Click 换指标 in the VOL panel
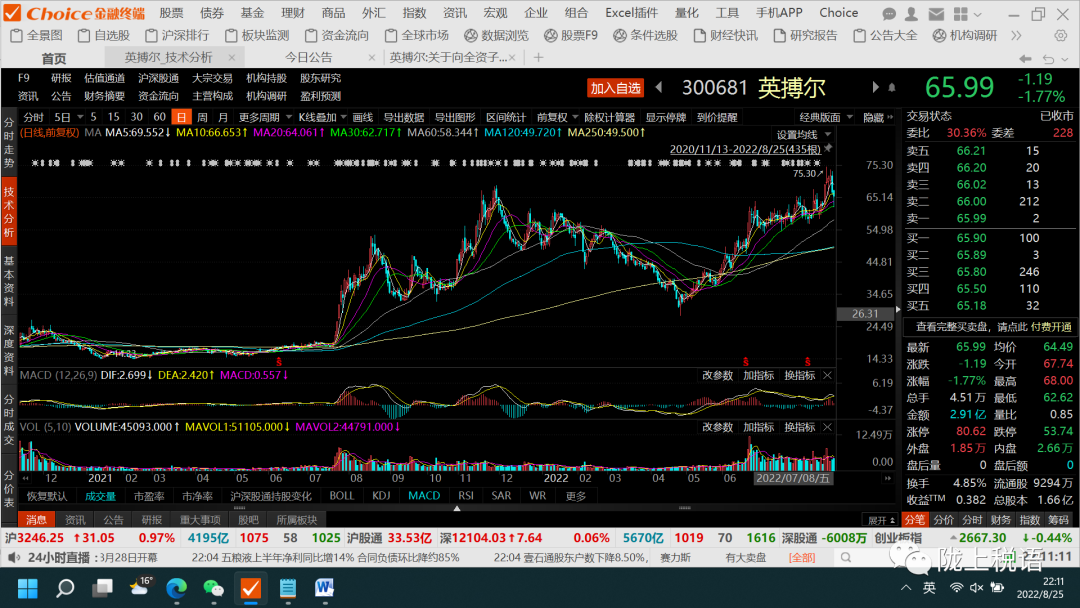 coord(800,428)
